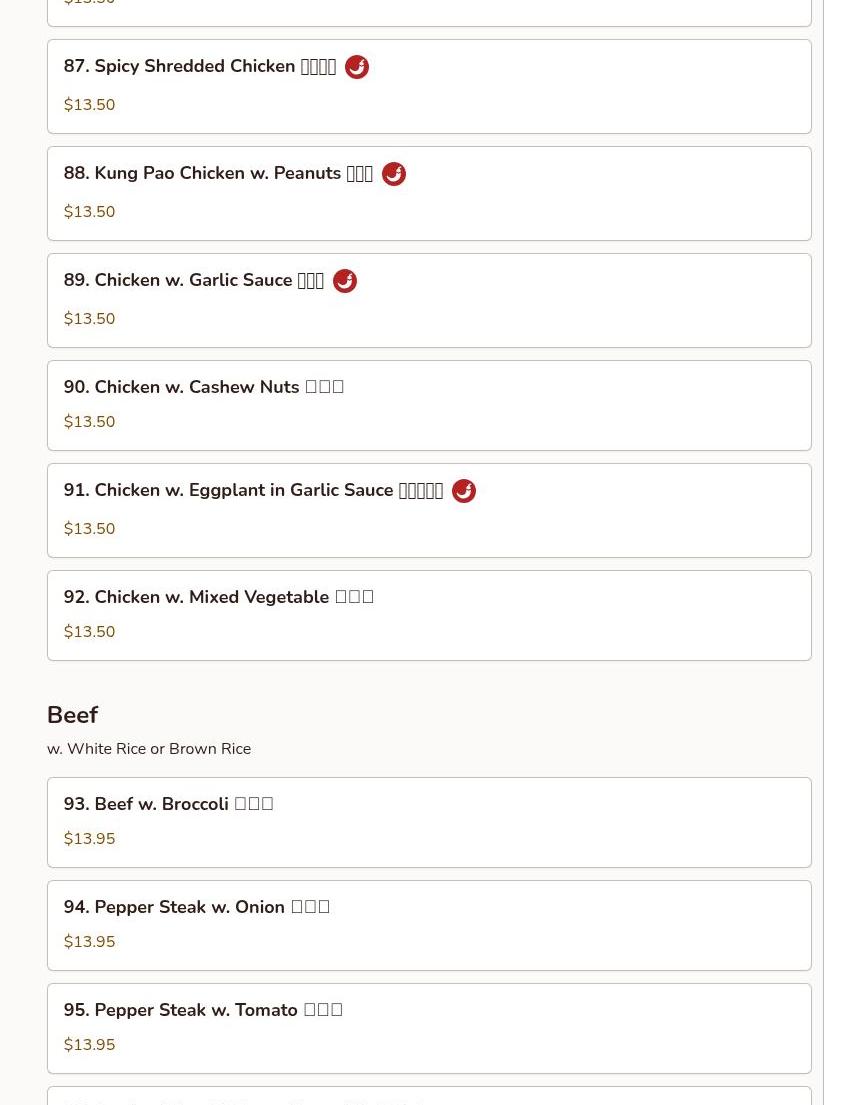Choose 92. Chicken w. Mixed Vegetable

pyautogui.click(x=429, y=616)
